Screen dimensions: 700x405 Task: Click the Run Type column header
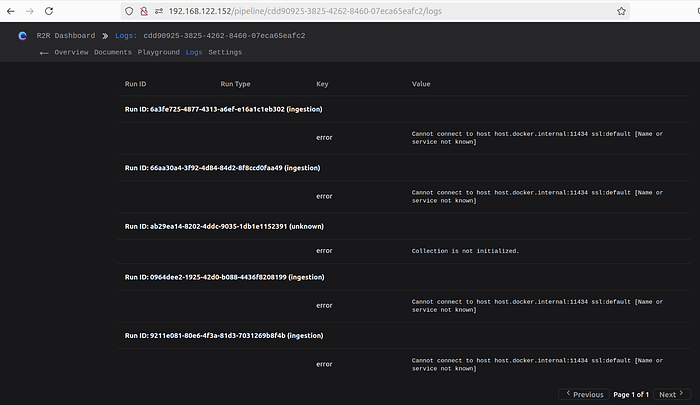tap(235, 84)
